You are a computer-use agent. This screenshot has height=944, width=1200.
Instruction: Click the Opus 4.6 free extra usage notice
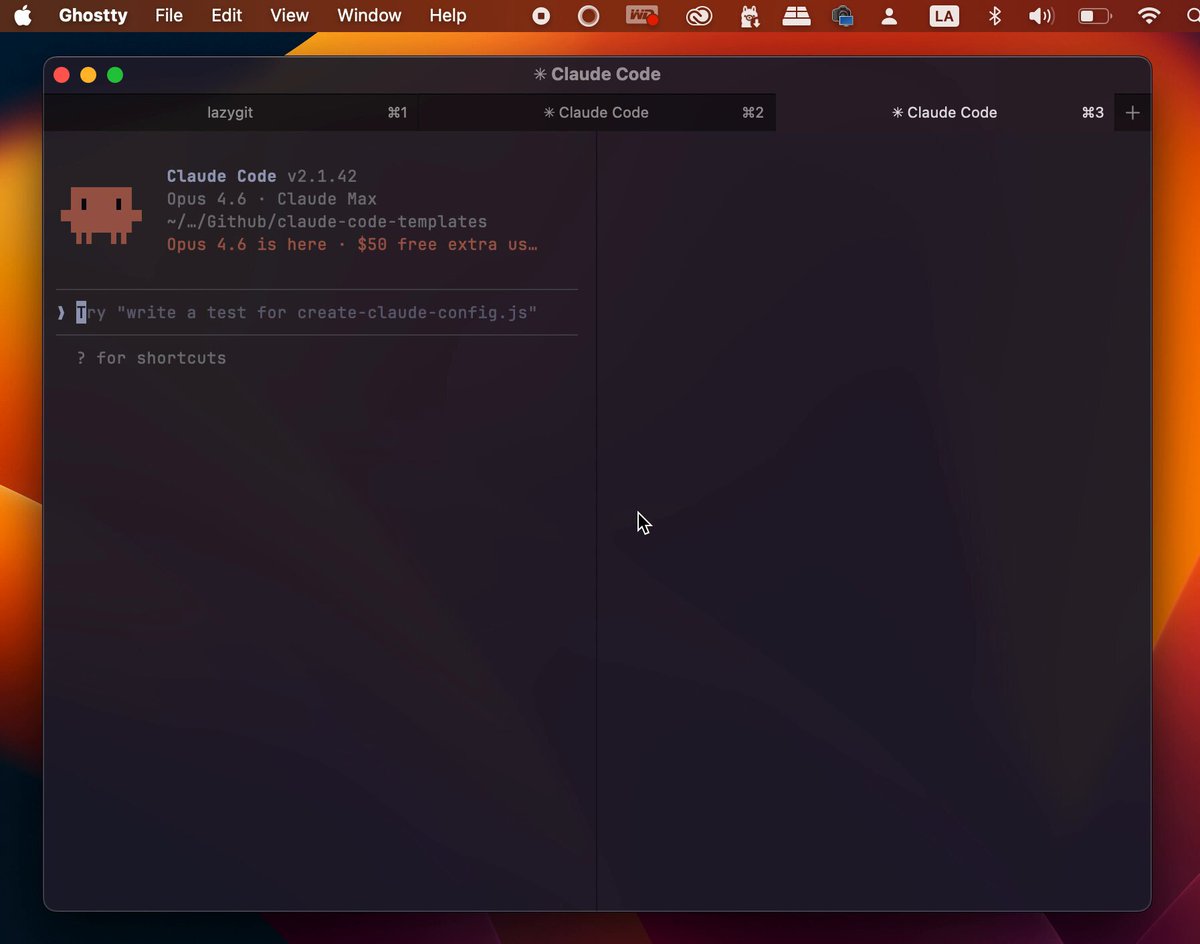pos(352,244)
